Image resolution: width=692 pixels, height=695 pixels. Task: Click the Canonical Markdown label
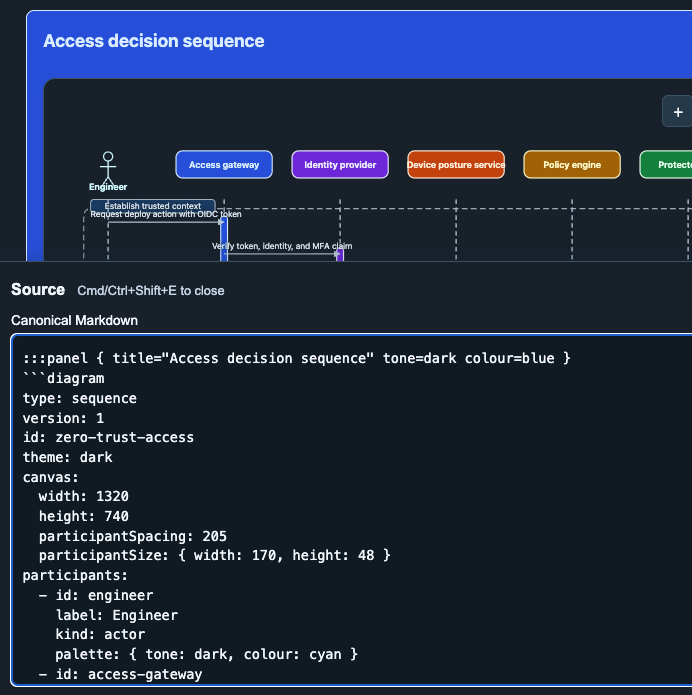[x=74, y=320]
